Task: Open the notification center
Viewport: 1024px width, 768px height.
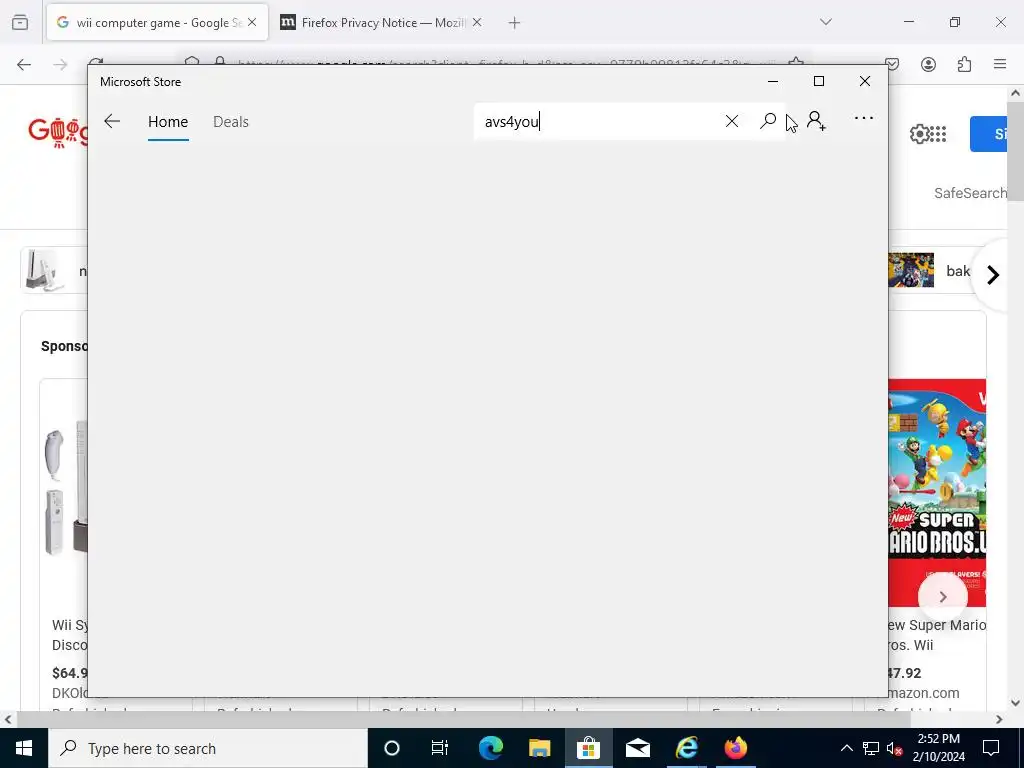Action: (991, 748)
